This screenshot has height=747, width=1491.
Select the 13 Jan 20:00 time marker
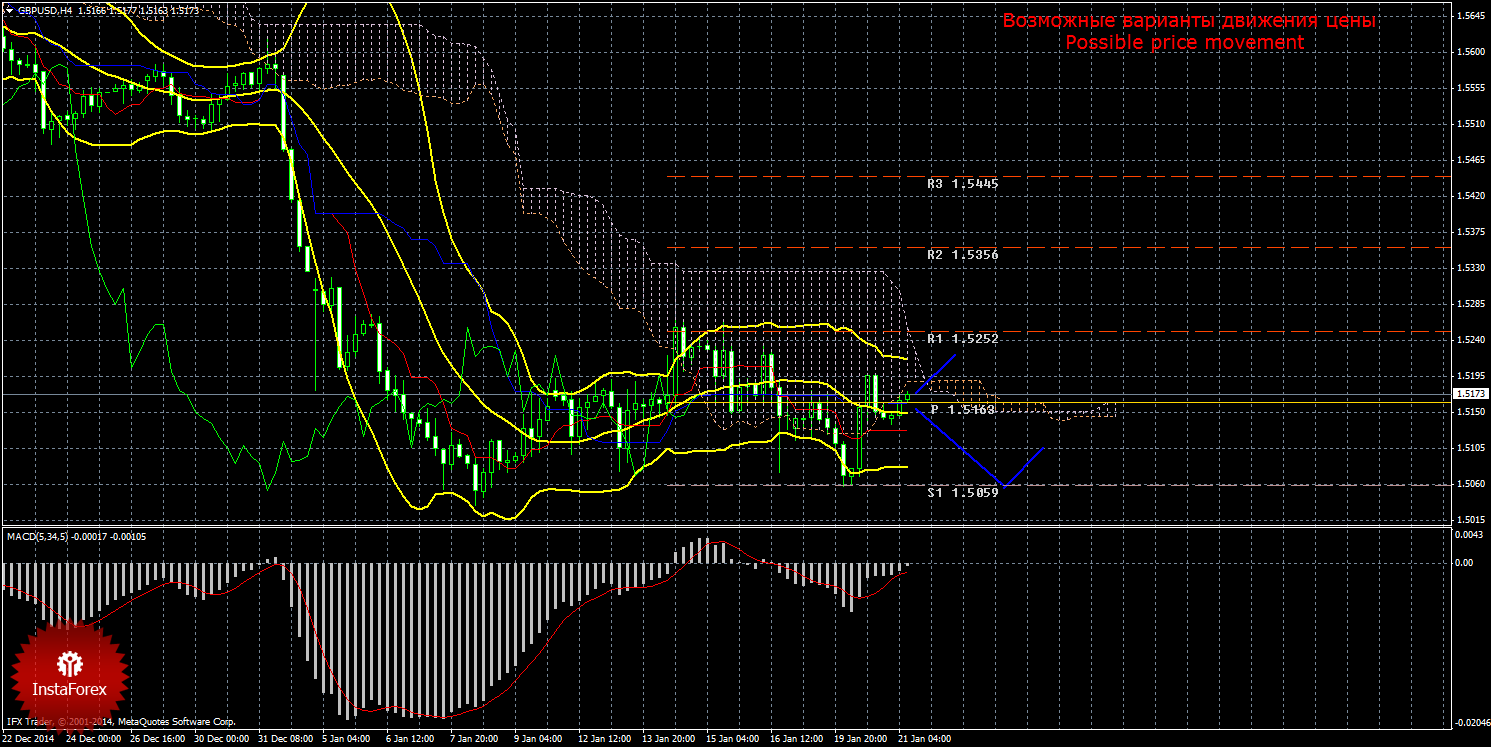[x=668, y=739]
